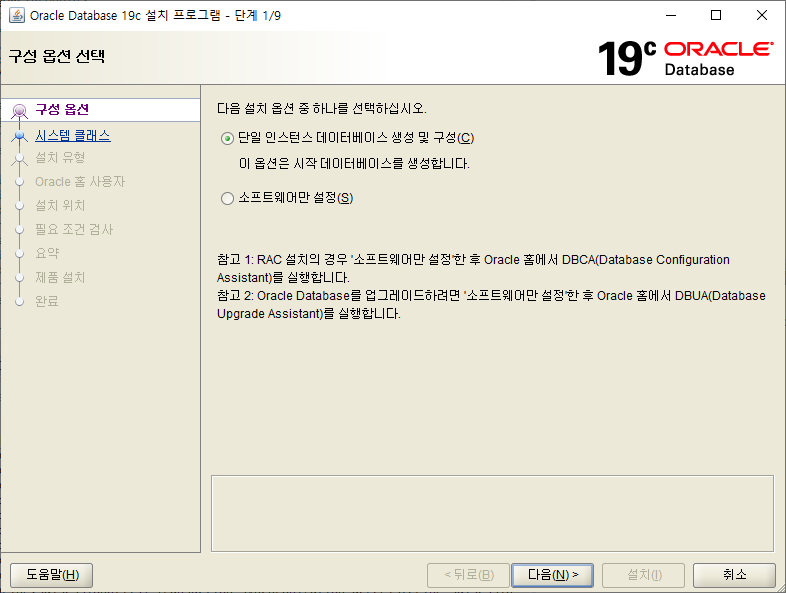Select '단일 인스턴스 데이터베이스 생성 및 구성' radio button
Screen dimensions: 786x593
(227, 138)
